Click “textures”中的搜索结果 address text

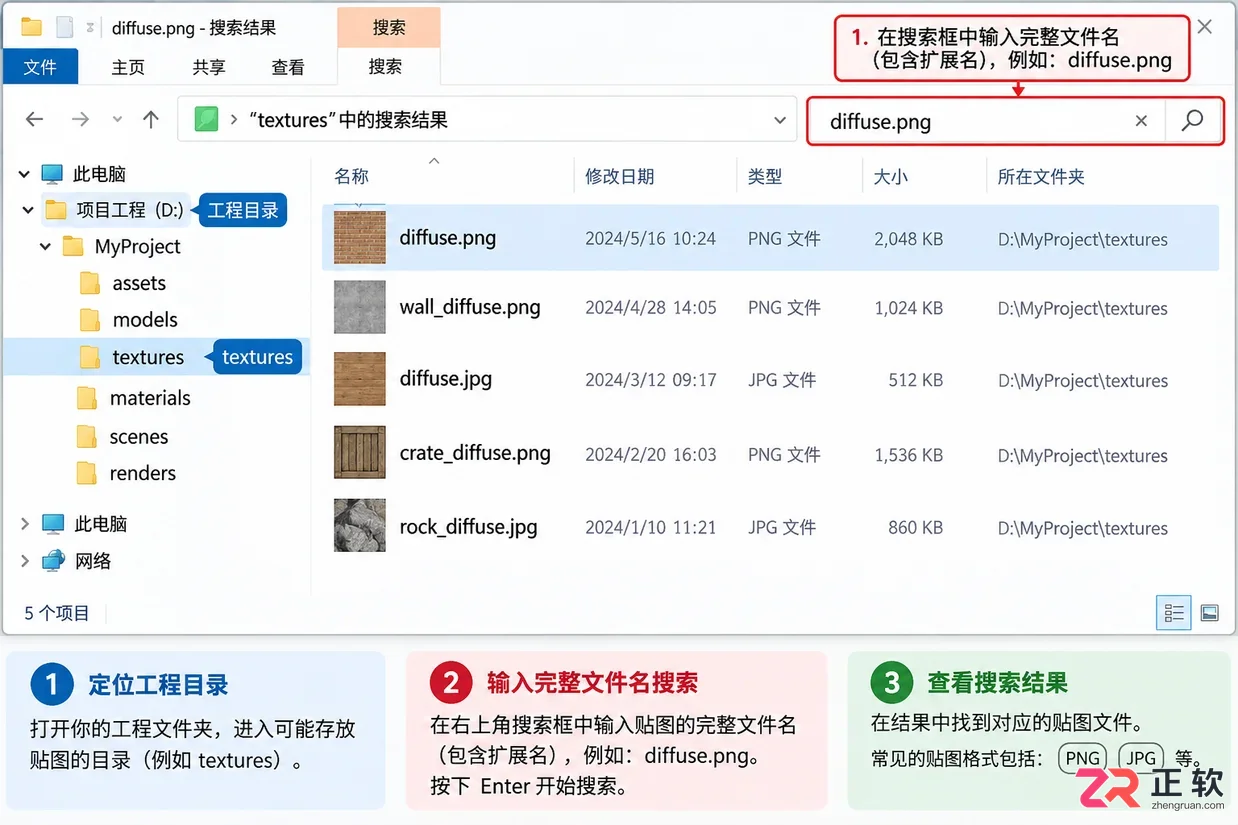tap(347, 120)
